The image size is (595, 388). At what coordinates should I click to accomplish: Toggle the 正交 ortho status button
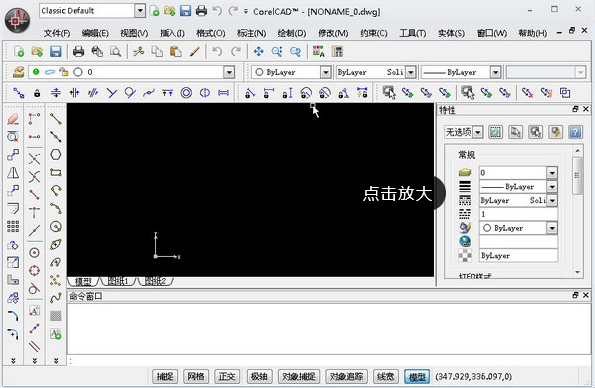[227, 376]
